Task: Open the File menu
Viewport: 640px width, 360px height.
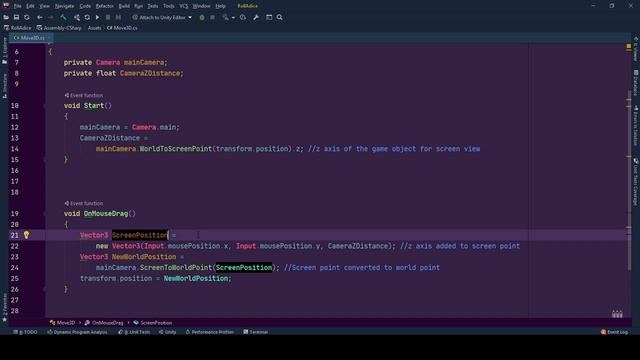Action: pos(18,6)
